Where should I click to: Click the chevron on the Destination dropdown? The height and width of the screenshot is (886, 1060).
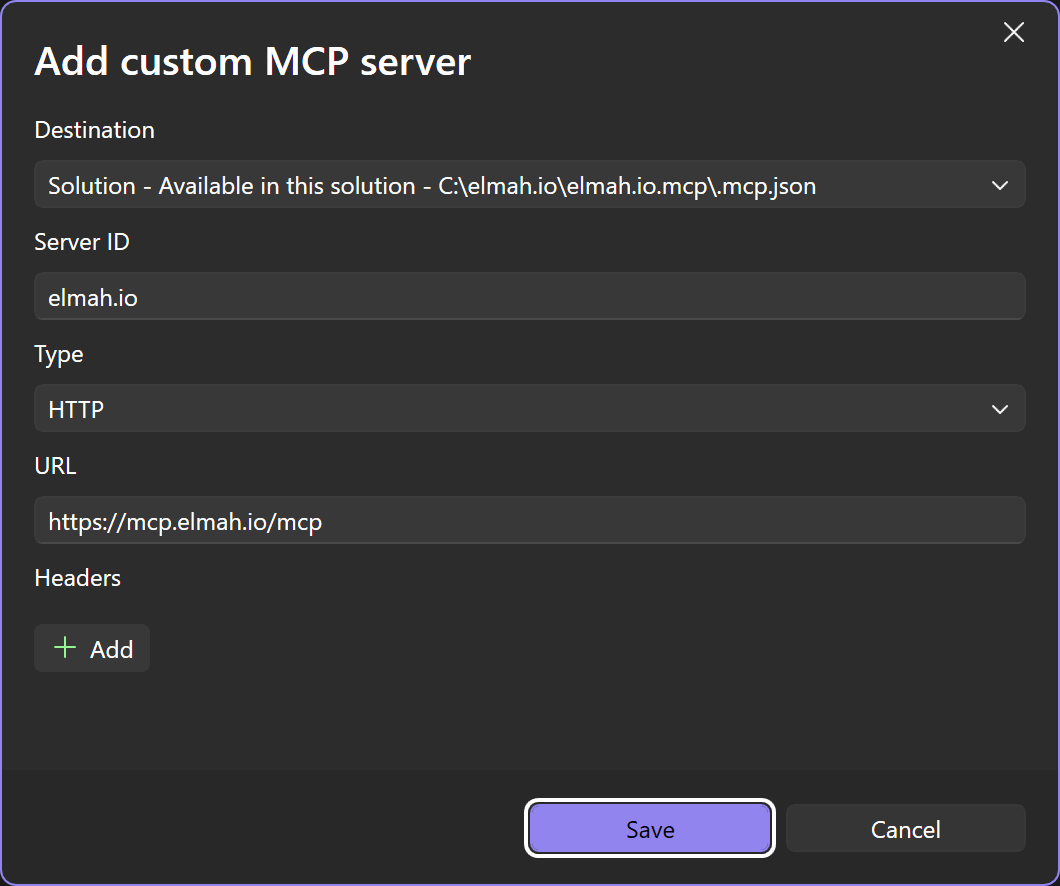click(999, 185)
